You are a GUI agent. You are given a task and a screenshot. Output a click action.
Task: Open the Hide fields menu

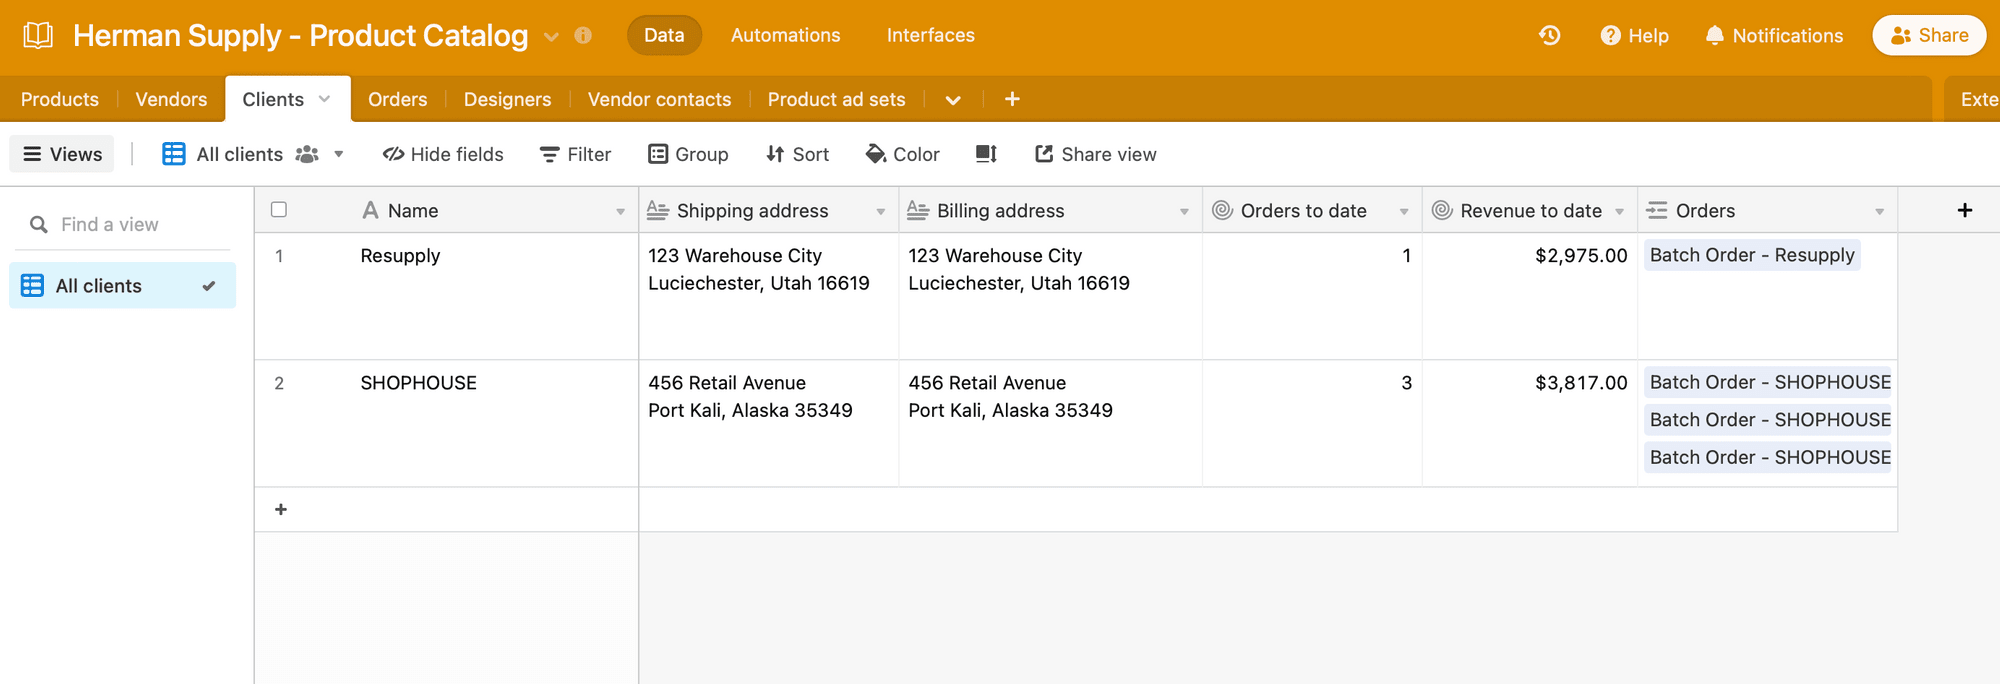click(x=443, y=154)
